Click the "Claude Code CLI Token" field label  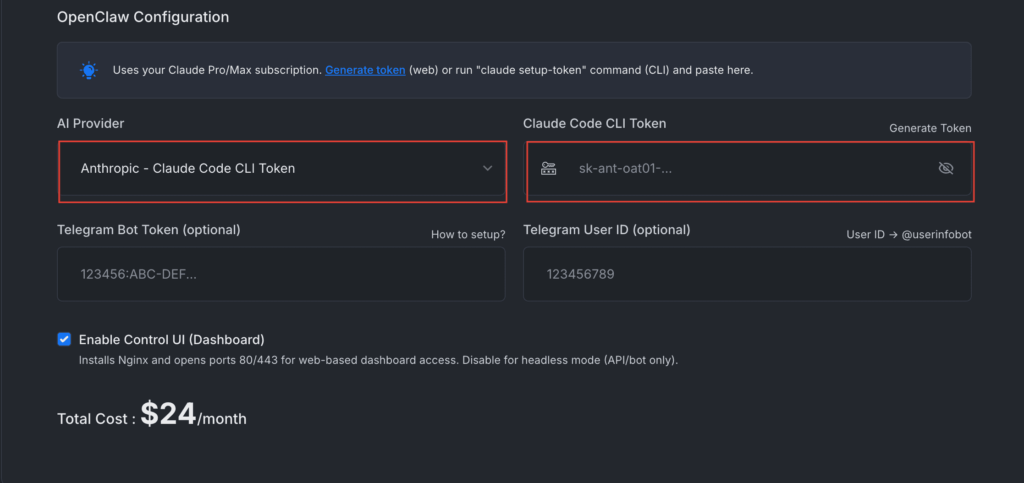click(x=594, y=123)
